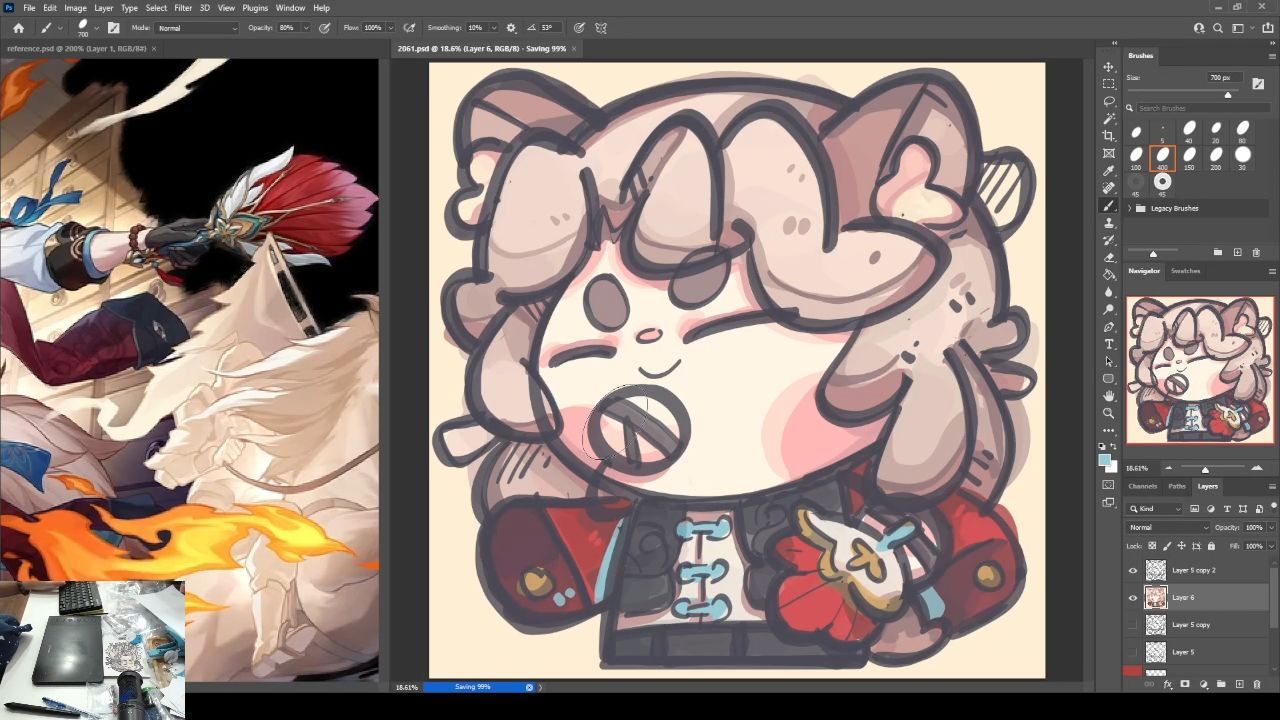Select the 150 brush preset
Image resolution: width=1280 pixels, height=720 pixels.
coord(1189,158)
